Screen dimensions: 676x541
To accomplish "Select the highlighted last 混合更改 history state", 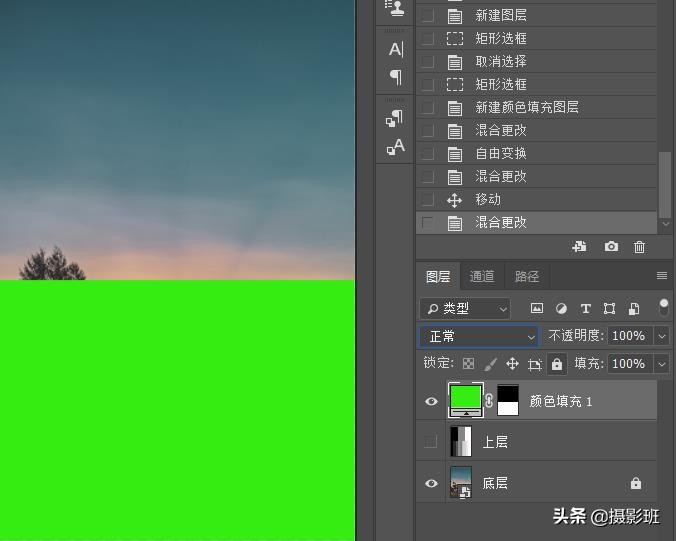I will 536,223.
